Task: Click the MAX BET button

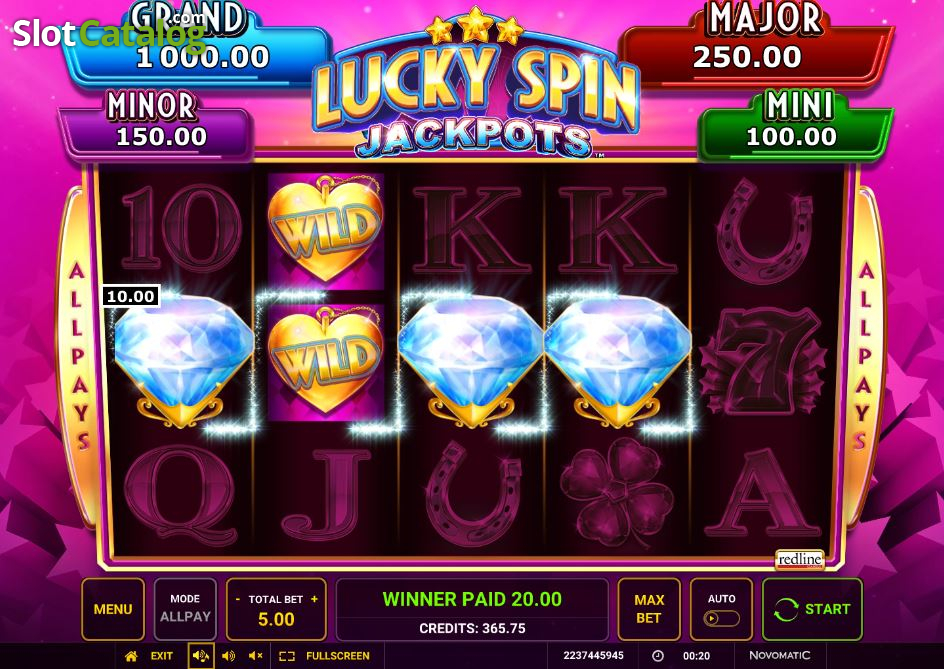Action: 649,609
